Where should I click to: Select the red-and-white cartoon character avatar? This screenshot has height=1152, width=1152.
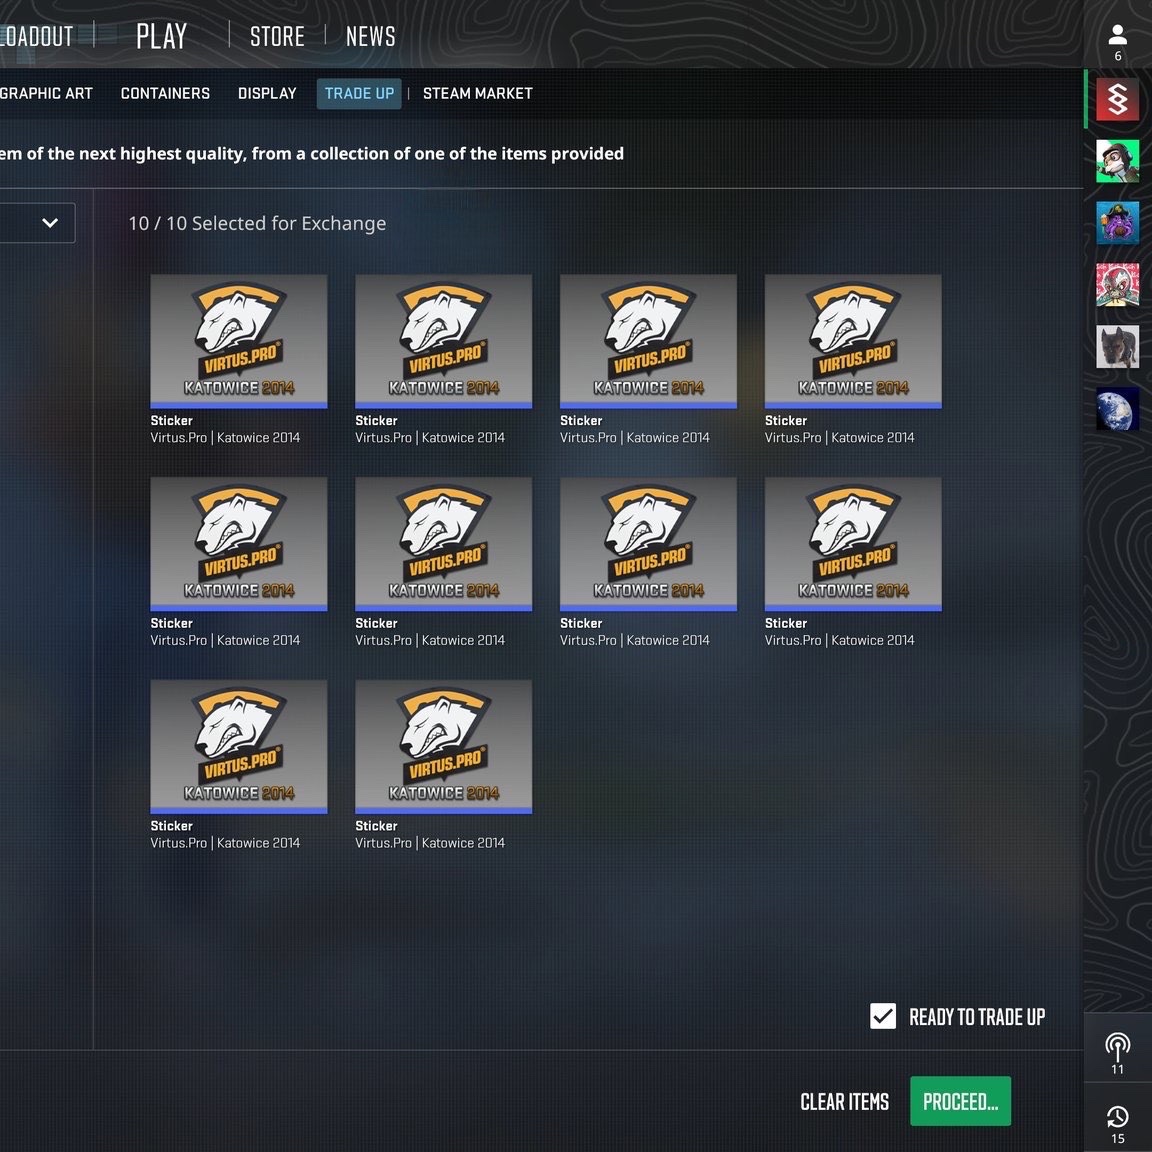[x=1117, y=284]
